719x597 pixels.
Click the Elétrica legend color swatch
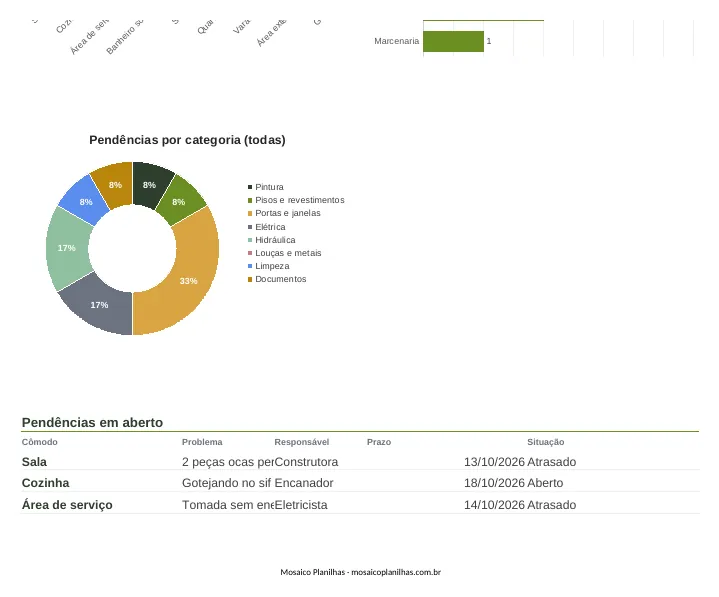click(x=250, y=227)
